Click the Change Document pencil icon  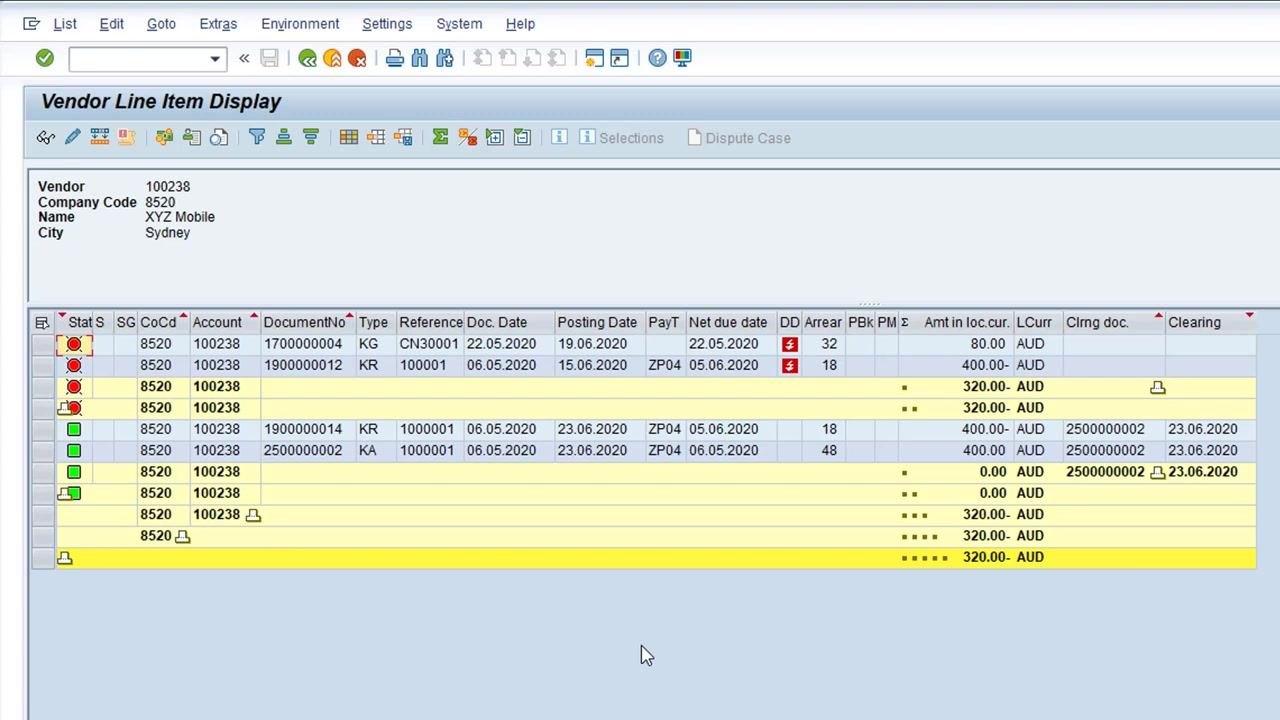[72, 138]
